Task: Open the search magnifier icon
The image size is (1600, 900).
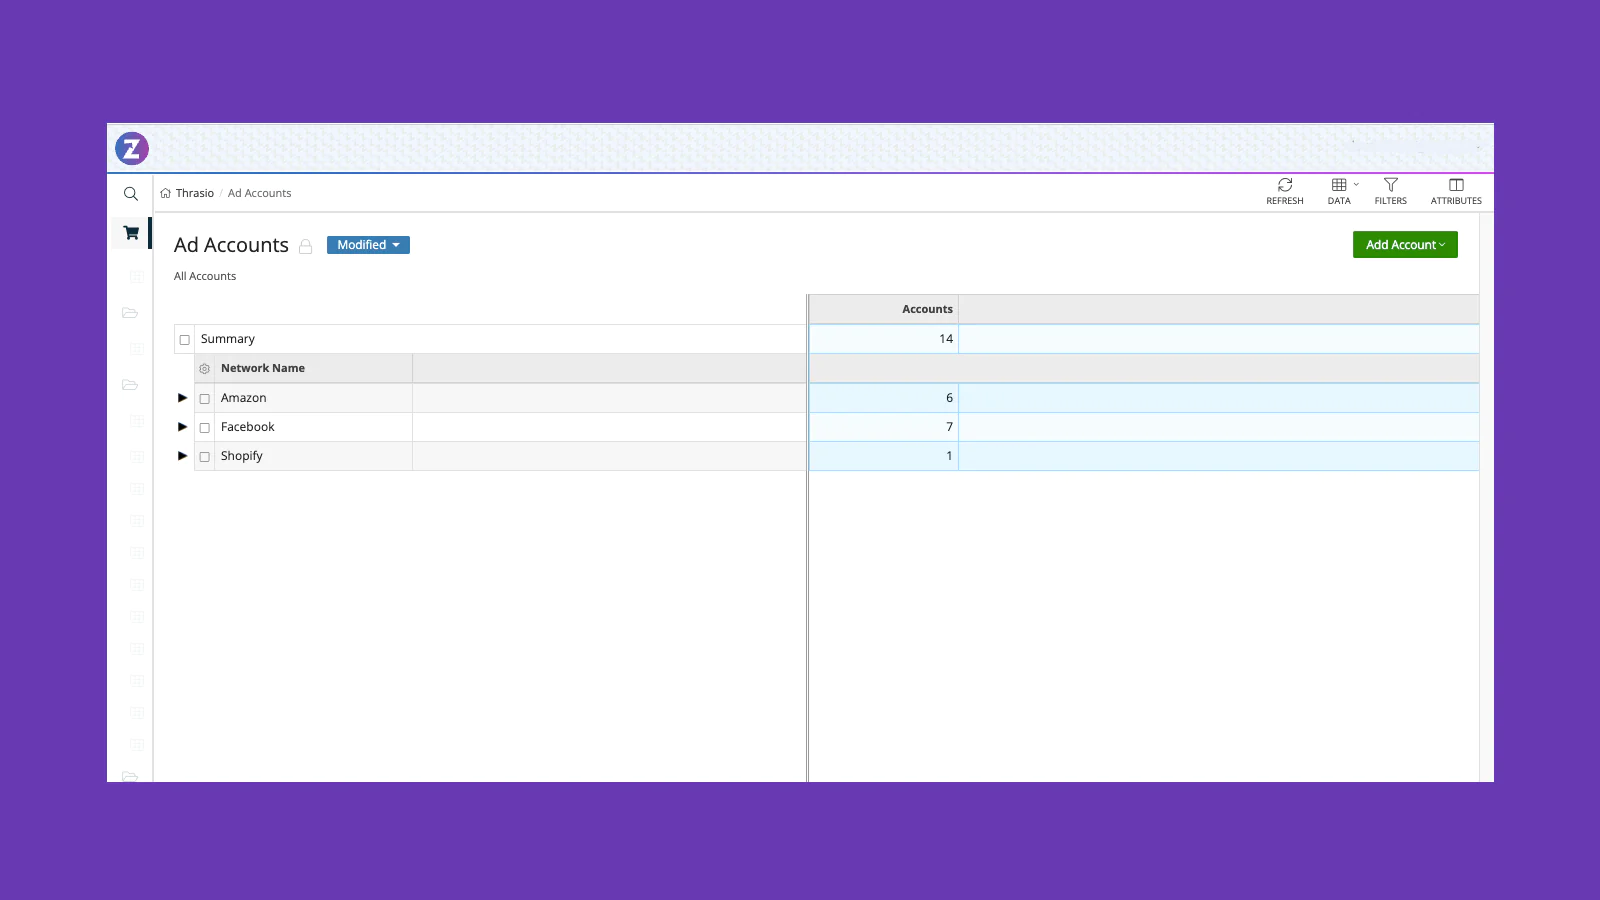Action: click(x=131, y=194)
